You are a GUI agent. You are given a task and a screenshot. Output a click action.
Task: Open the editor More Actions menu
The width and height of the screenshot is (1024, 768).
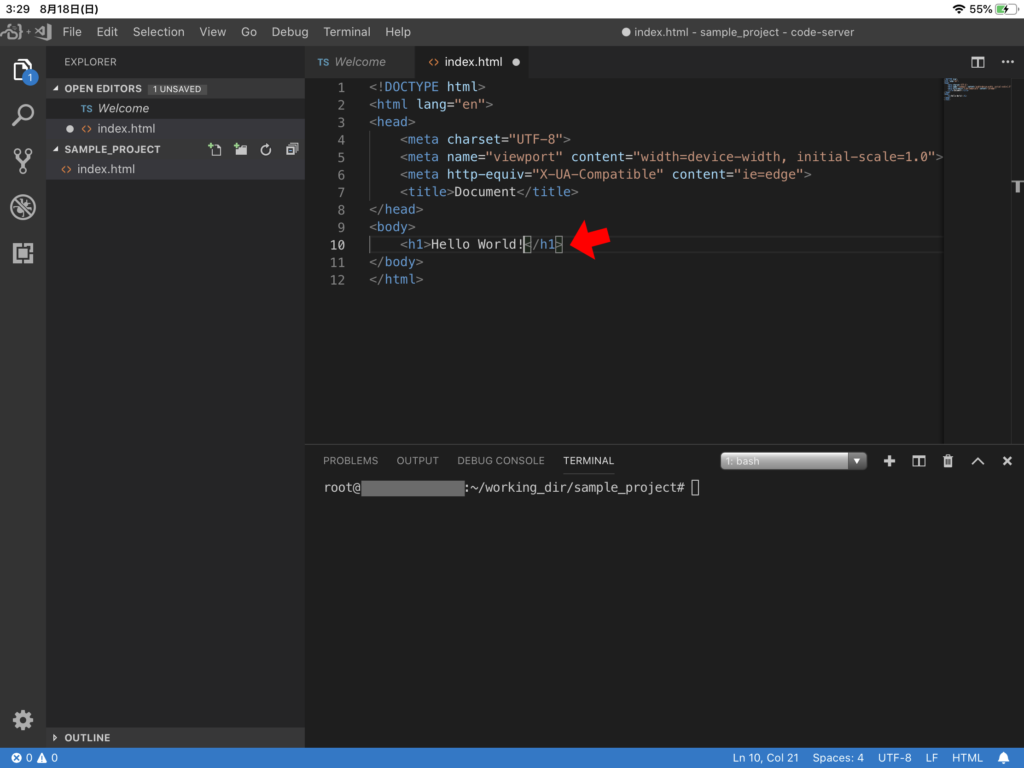click(x=1008, y=62)
